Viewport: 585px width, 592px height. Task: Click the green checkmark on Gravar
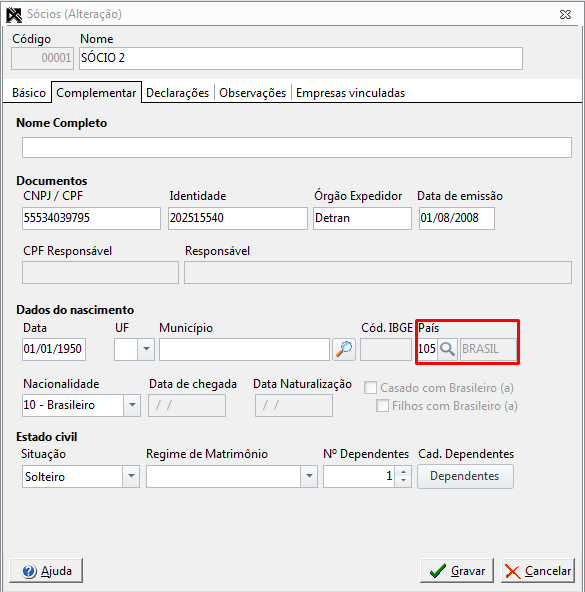coord(437,571)
